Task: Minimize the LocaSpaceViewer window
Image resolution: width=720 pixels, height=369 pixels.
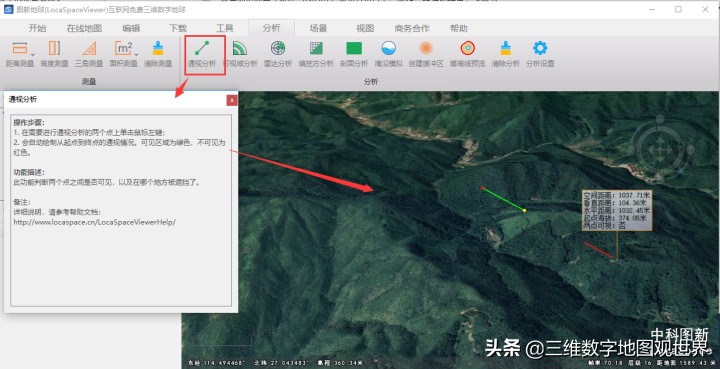Action: click(652, 9)
